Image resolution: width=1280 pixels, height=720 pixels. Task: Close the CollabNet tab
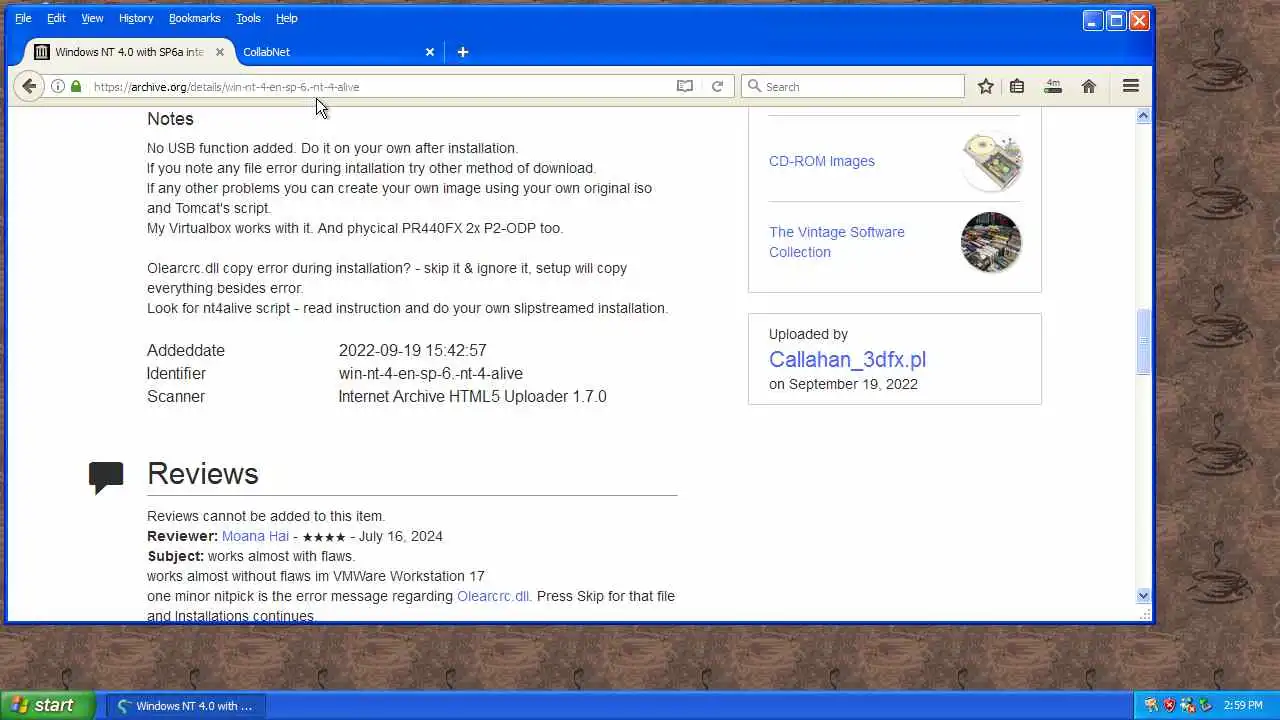[x=430, y=52]
